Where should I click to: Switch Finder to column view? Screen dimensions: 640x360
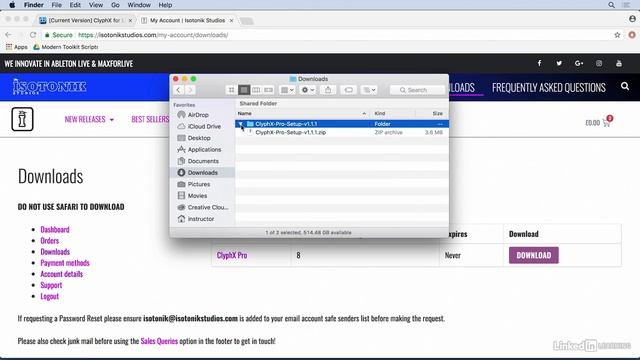[256, 90]
